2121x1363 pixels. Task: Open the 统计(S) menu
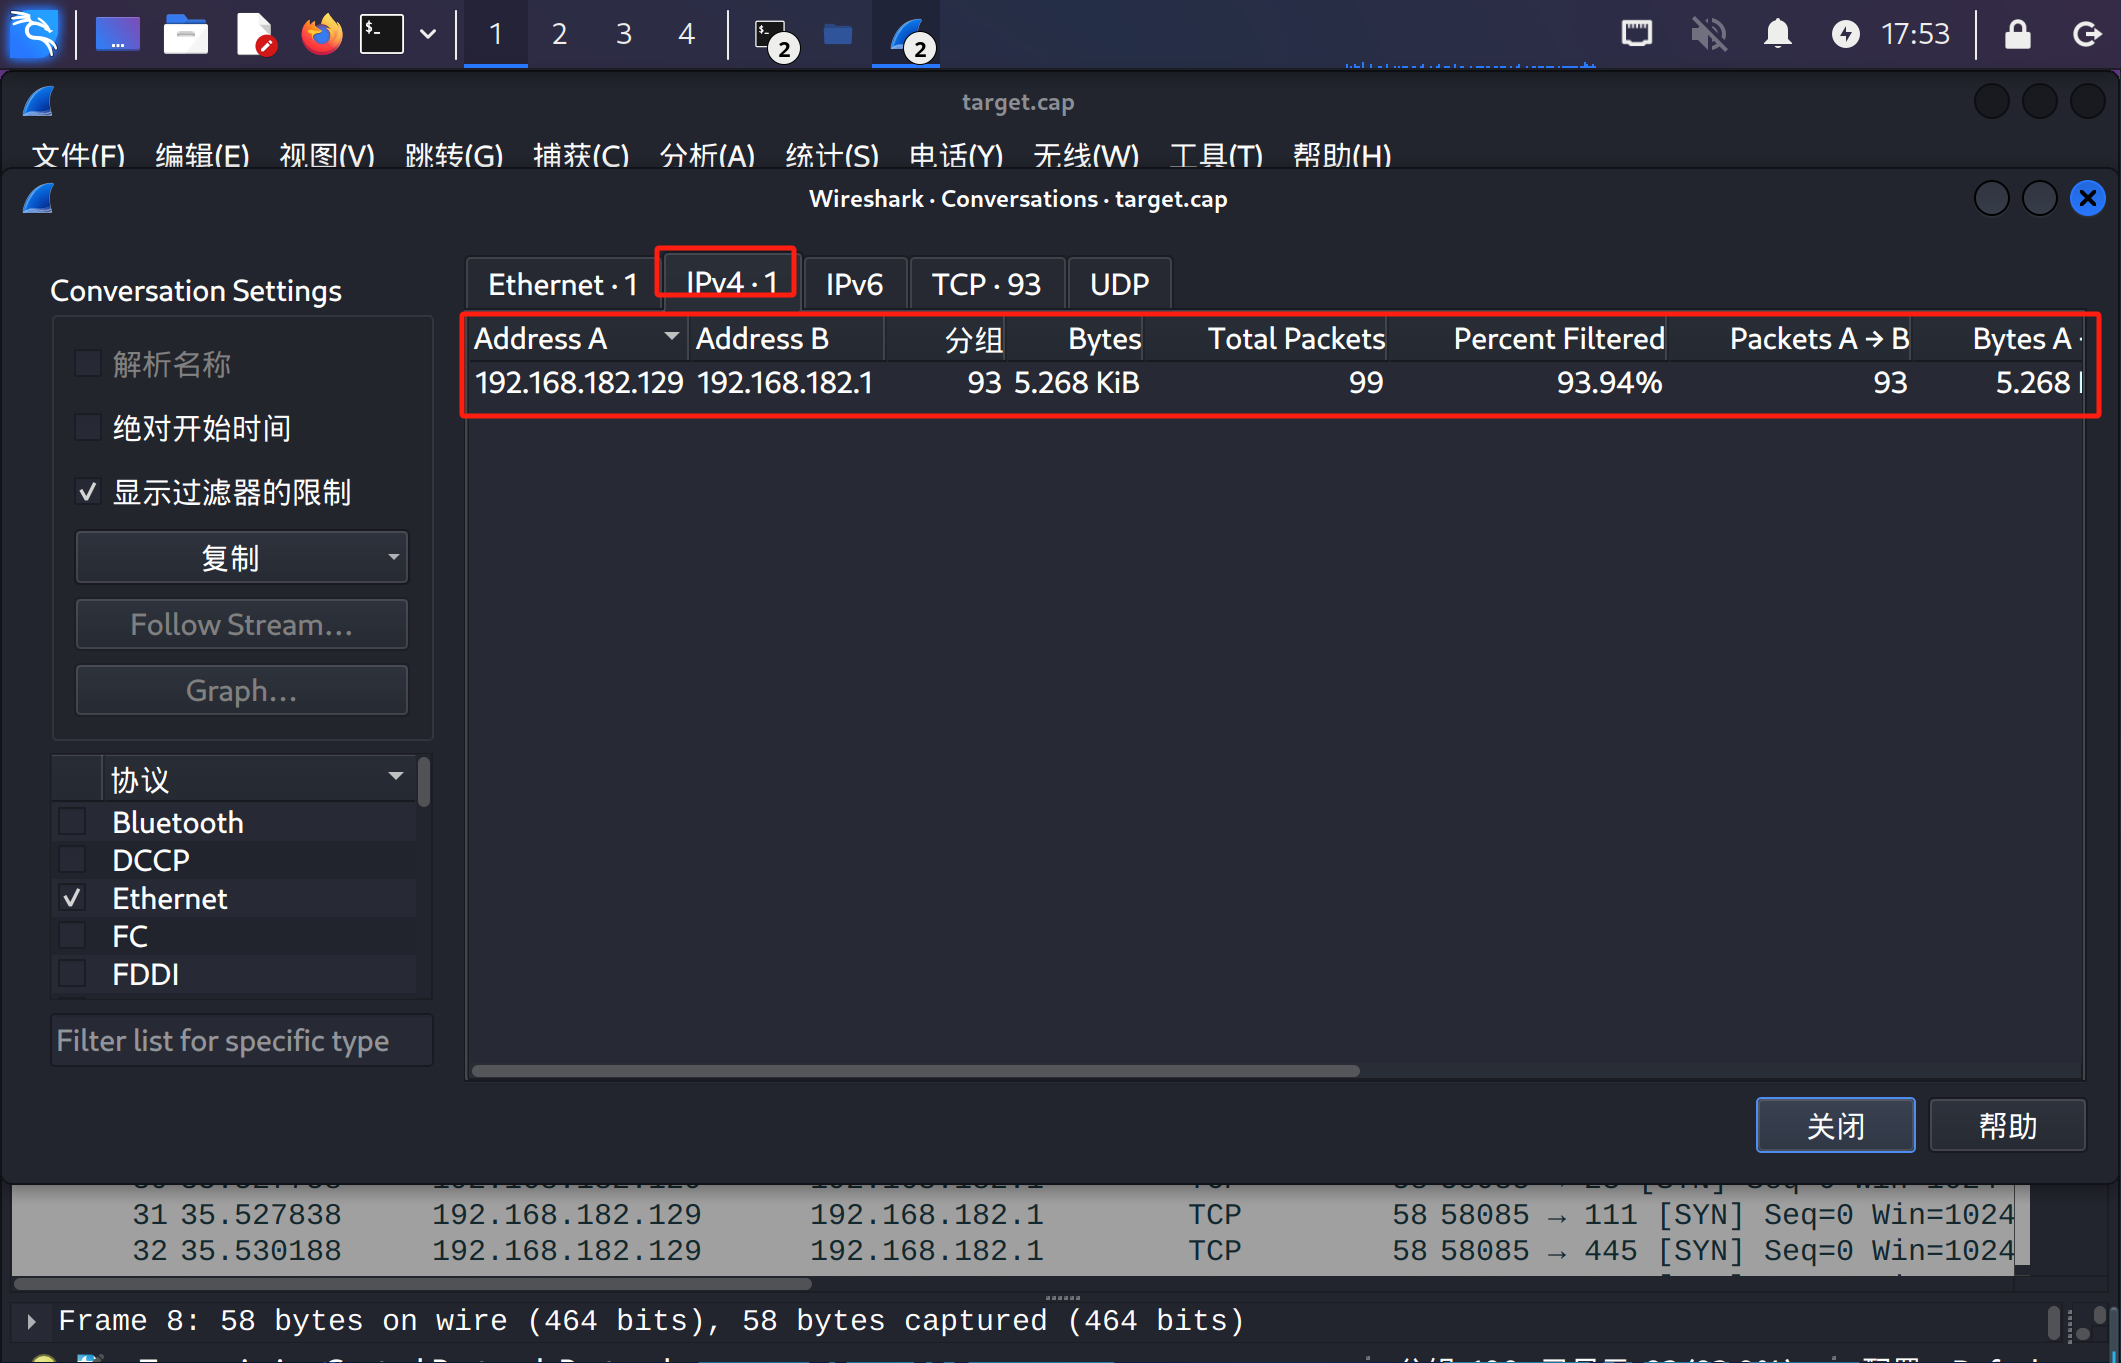tap(831, 155)
